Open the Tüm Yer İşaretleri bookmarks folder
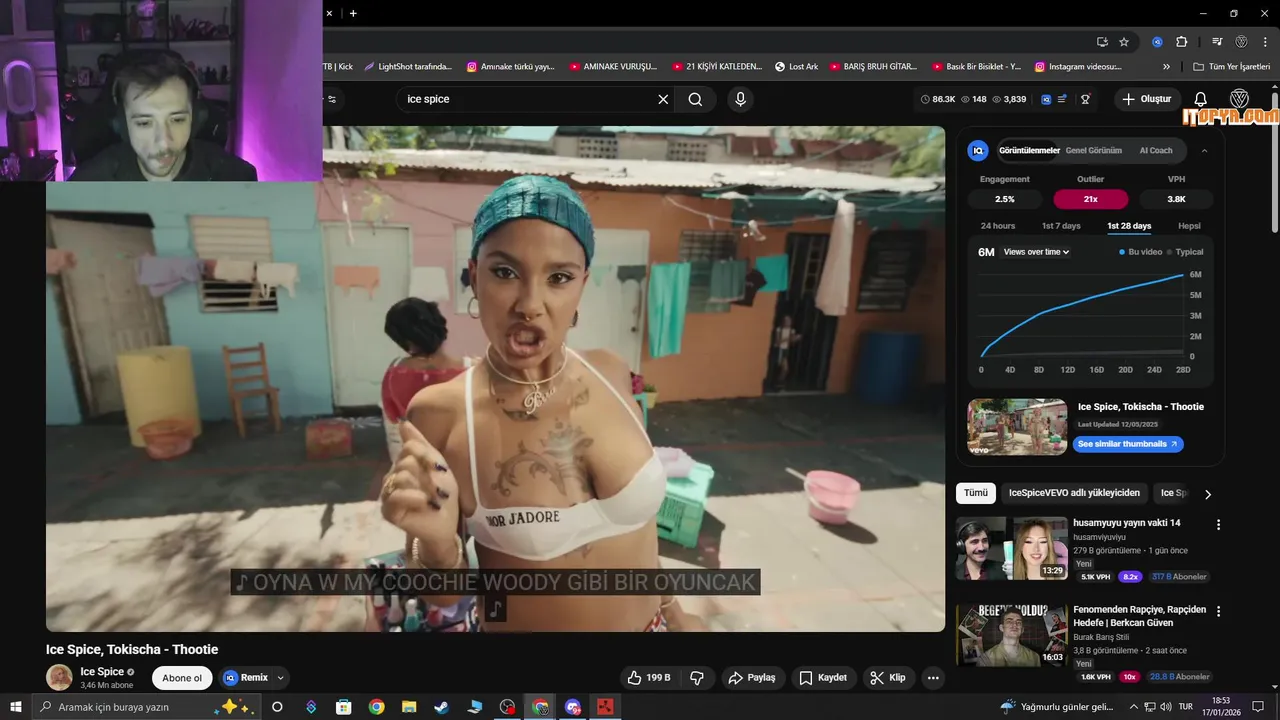This screenshot has height=720, width=1280. 1231,66
